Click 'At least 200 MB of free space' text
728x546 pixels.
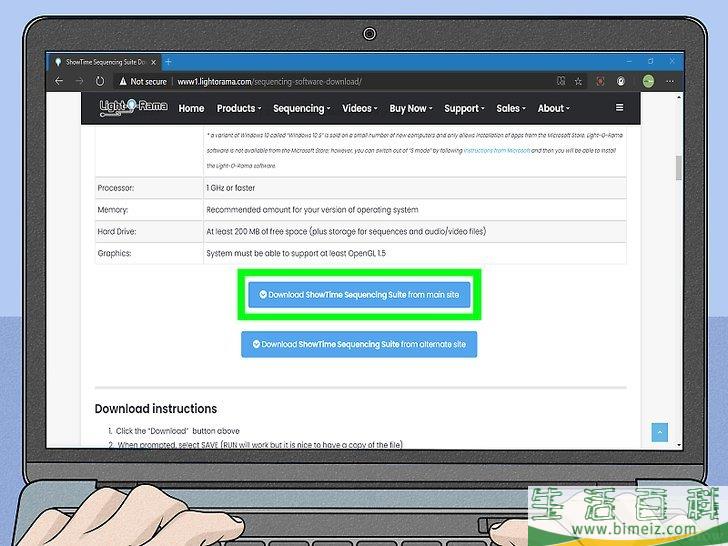pos(257,231)
